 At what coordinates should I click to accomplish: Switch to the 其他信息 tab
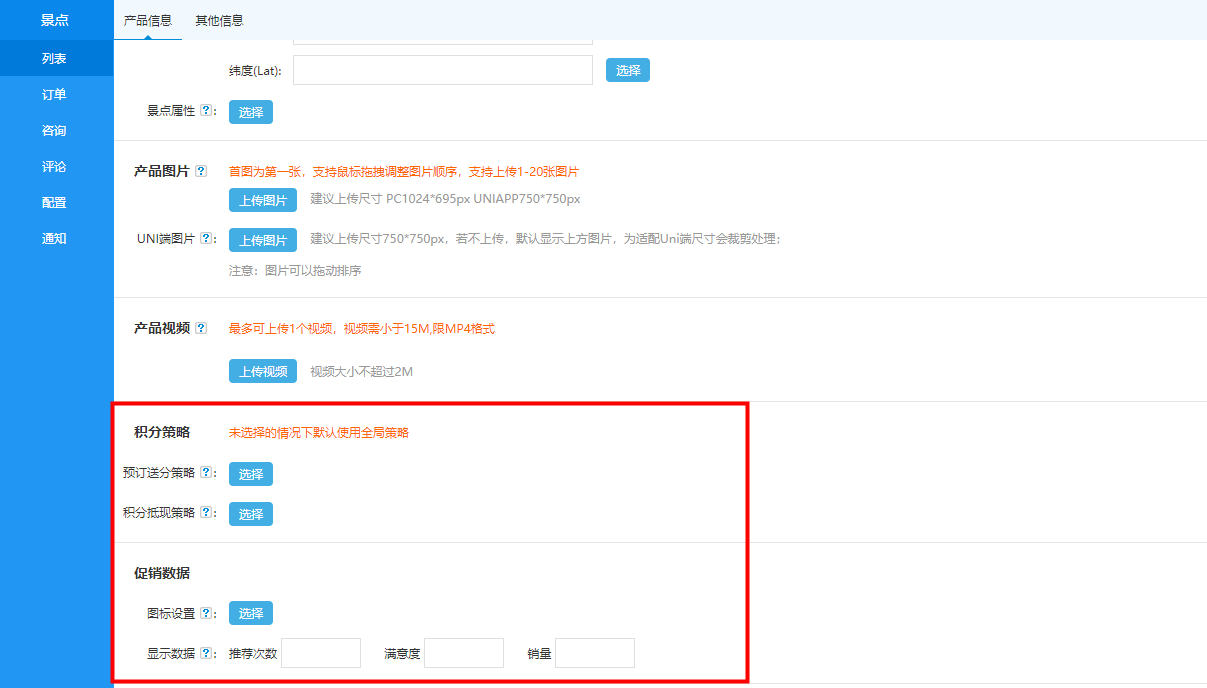[x=219, y=20]
